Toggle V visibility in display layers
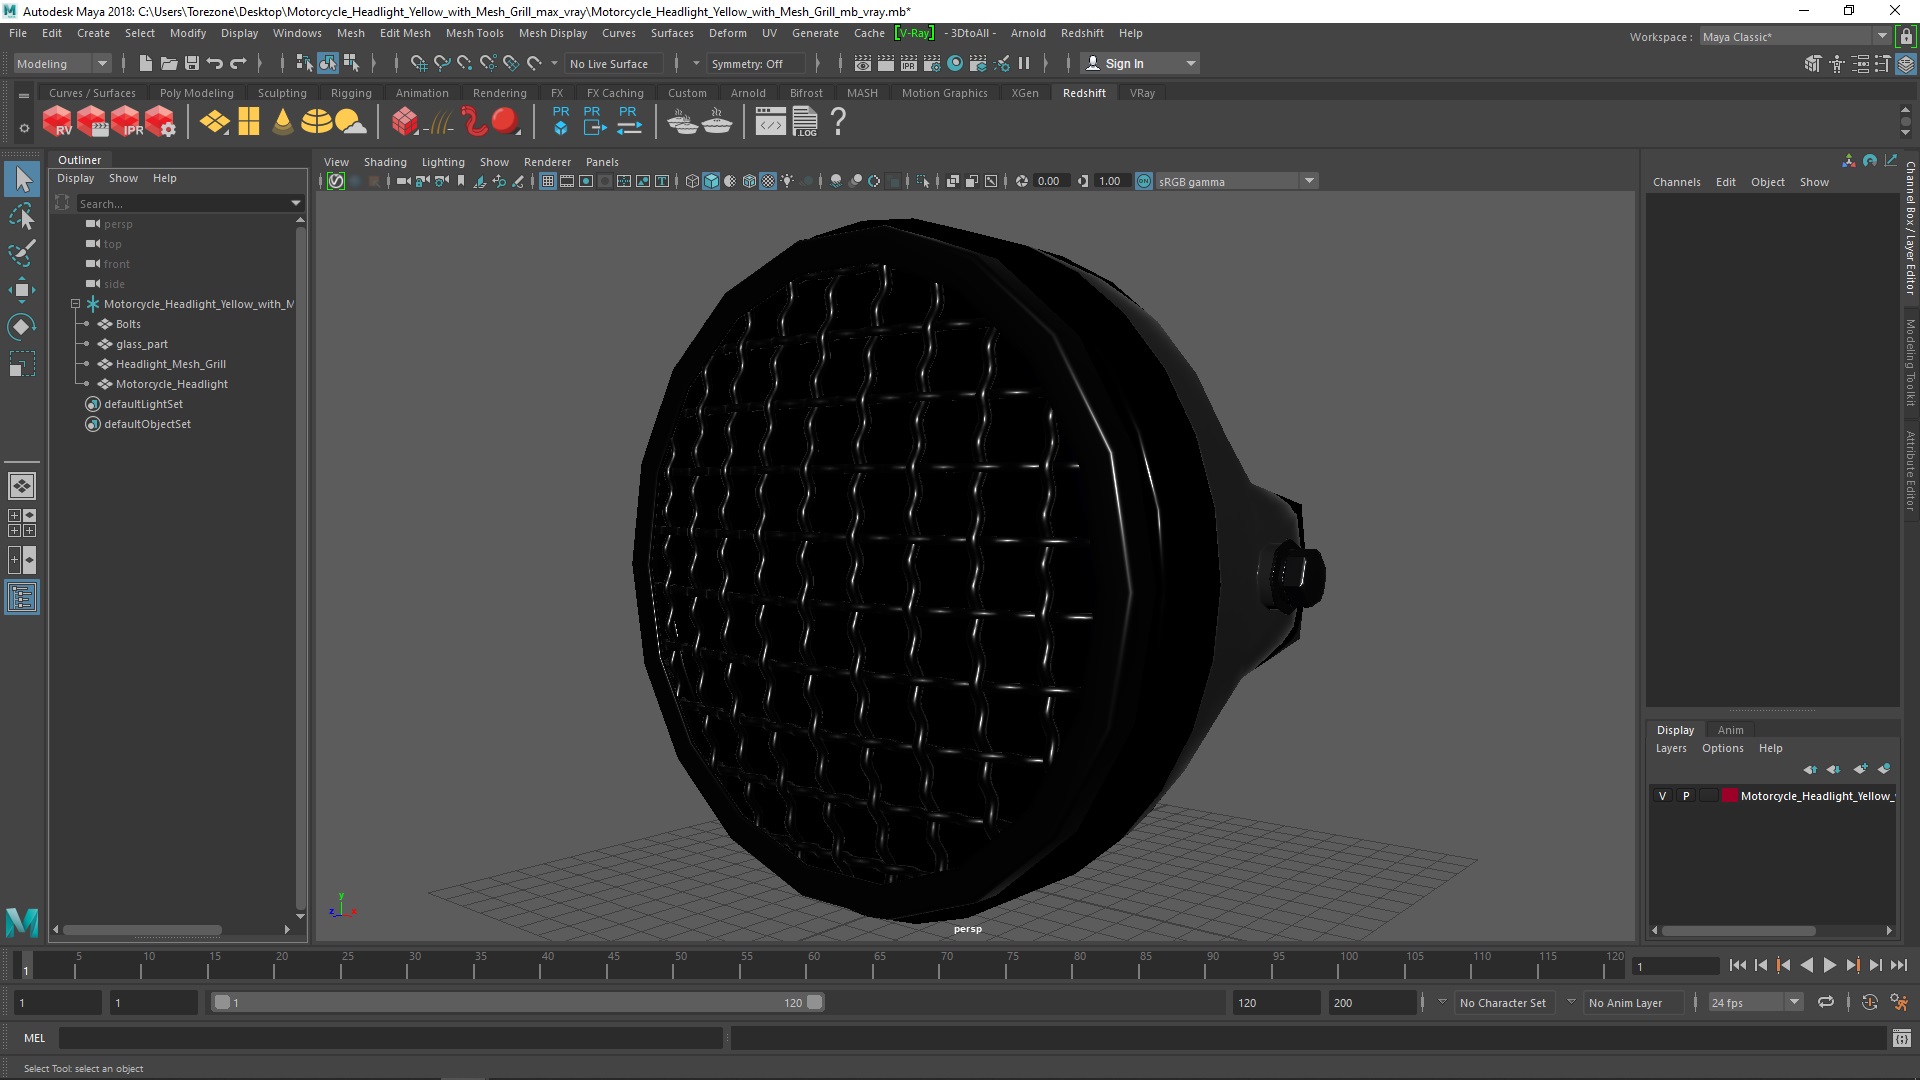This screenshot has height=1080, width=1920. pyautogui.click(x=1663, y=794)
